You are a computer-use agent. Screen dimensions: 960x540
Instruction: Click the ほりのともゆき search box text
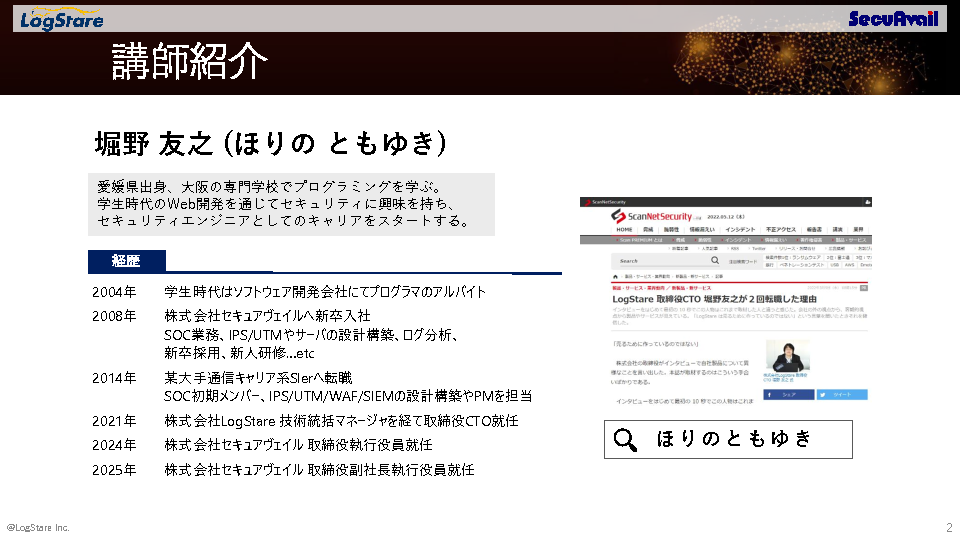(x=734, y=439)
